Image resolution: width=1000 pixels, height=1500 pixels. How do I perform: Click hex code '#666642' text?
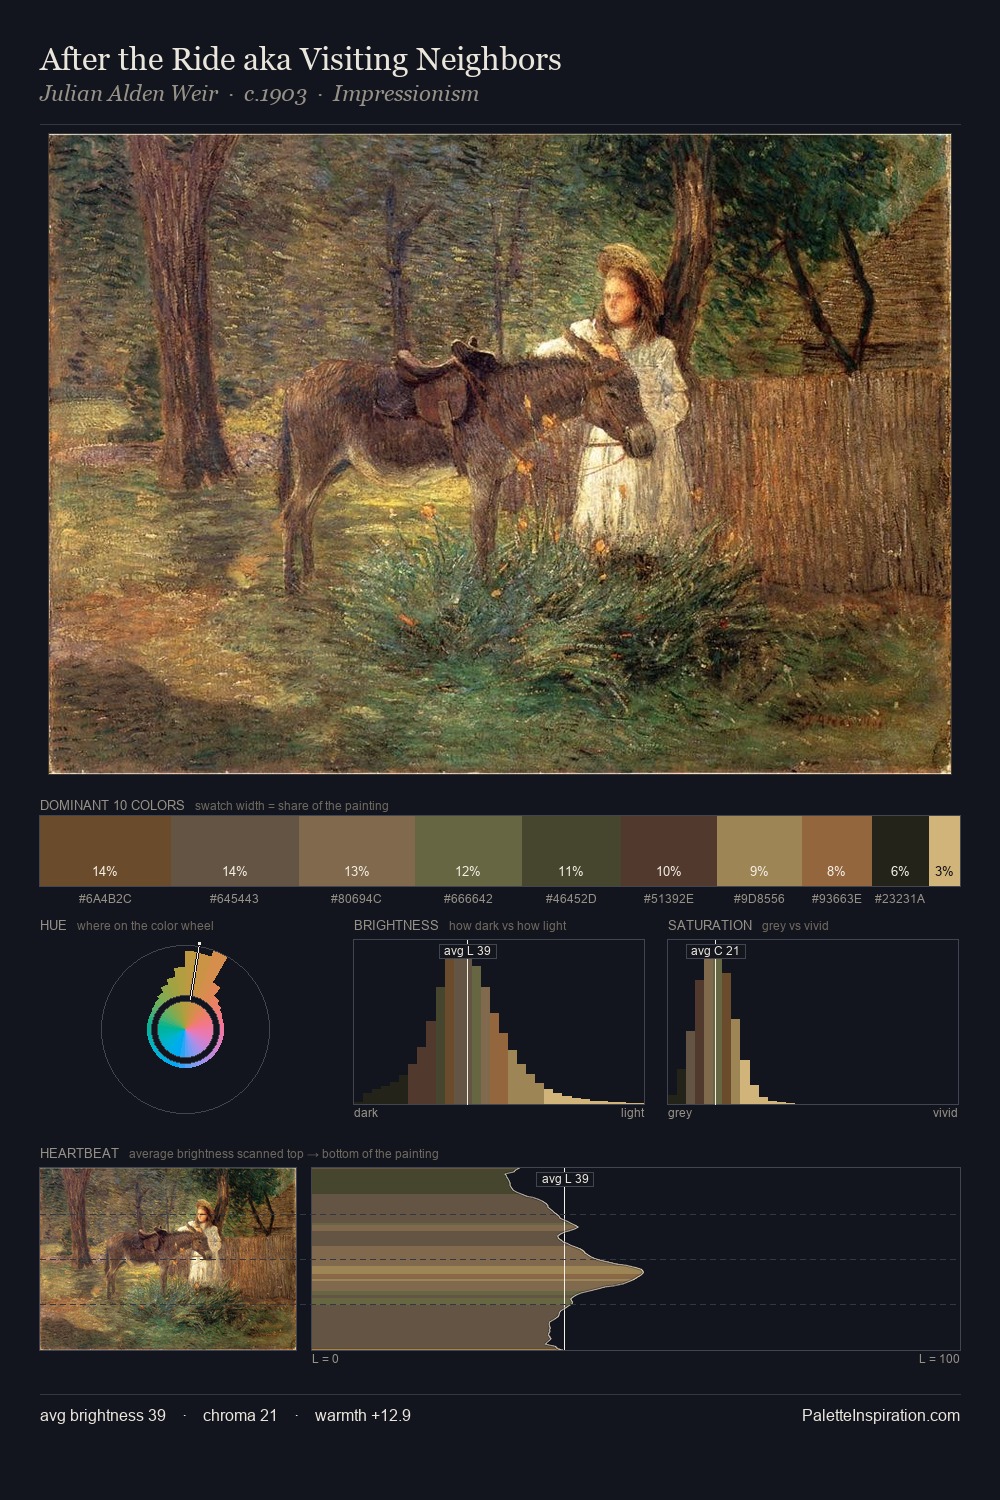(x=468, y=899)
